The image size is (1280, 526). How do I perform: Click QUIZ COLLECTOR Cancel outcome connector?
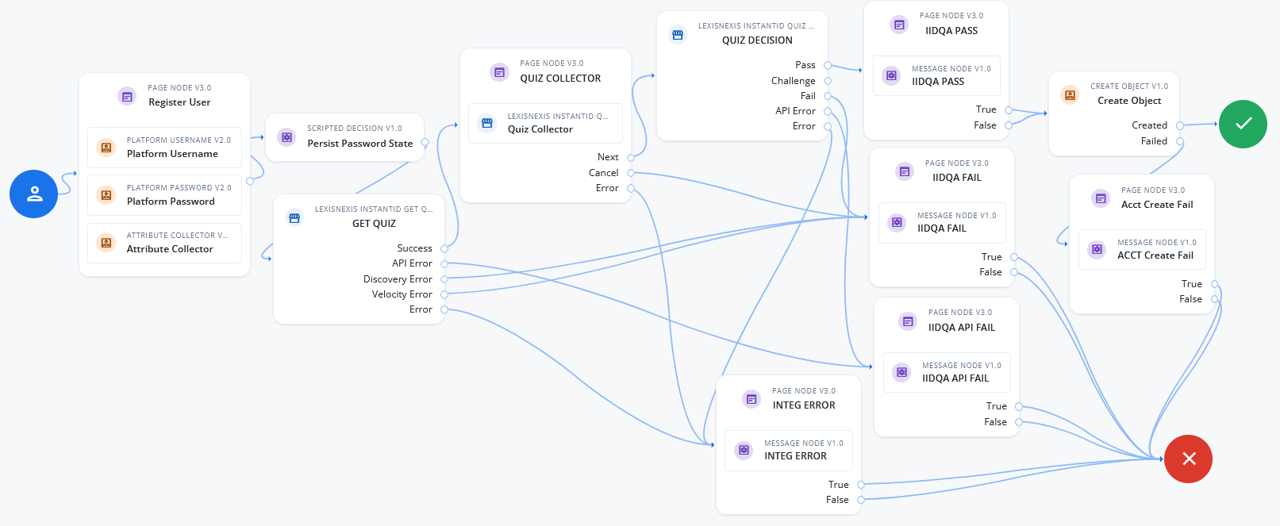pos(630,173)
